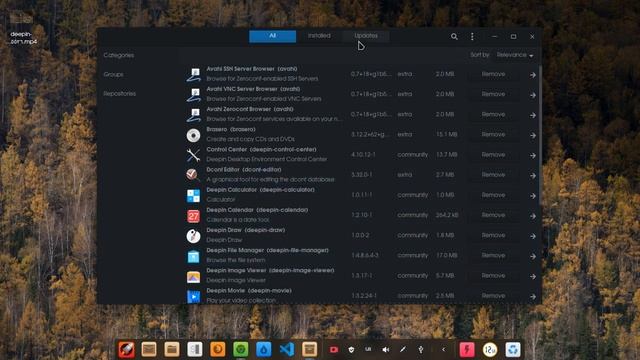
Task: Open details arrow for Deepin Calendar
Action: (x=533, y=216)
